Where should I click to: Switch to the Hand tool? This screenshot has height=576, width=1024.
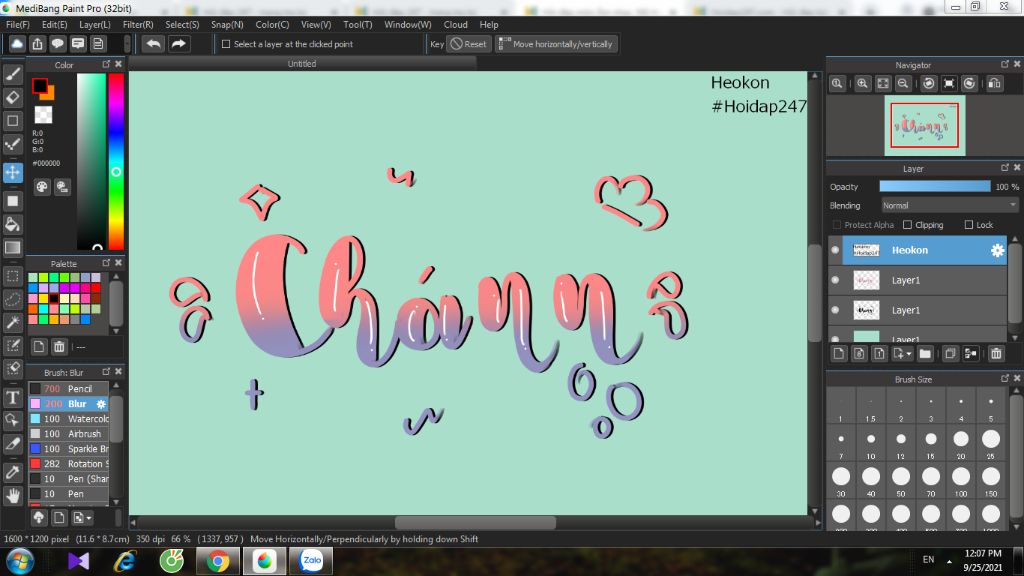click(12, 496)
